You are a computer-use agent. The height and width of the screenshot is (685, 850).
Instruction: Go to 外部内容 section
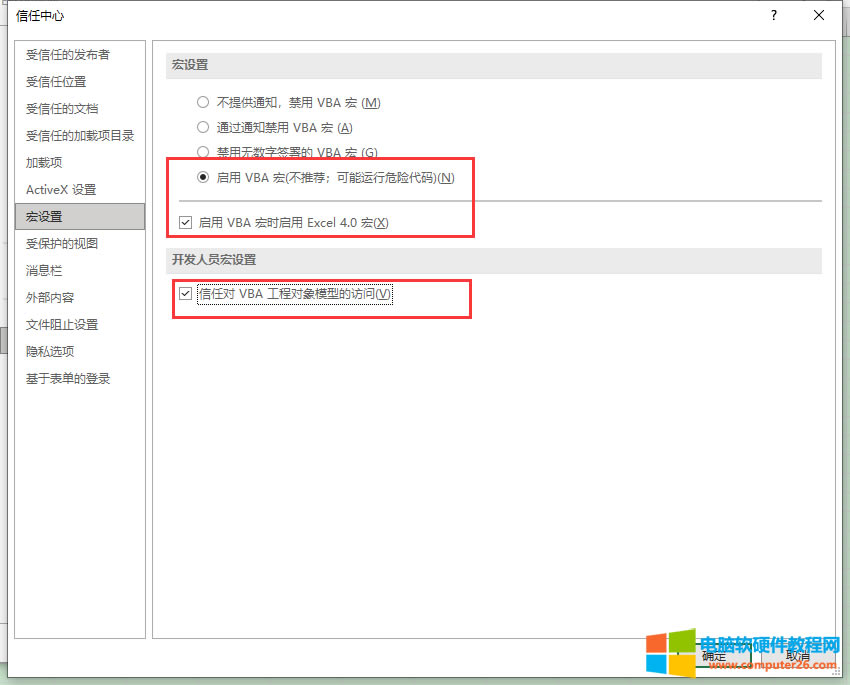(x=50, y=298)
